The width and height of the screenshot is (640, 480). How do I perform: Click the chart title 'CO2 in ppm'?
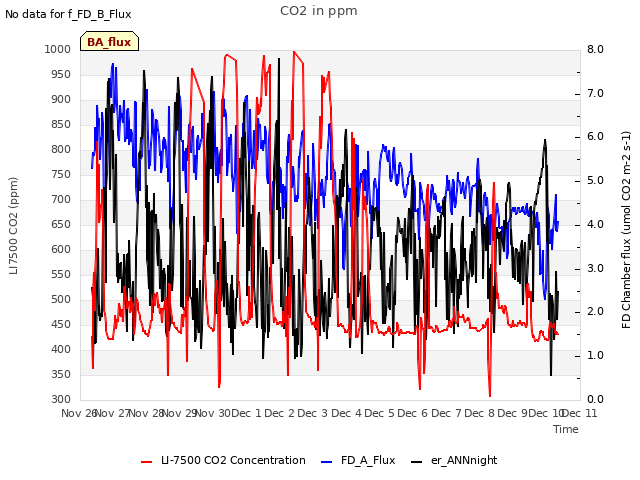pyautogui.click(x=319, y=11)
